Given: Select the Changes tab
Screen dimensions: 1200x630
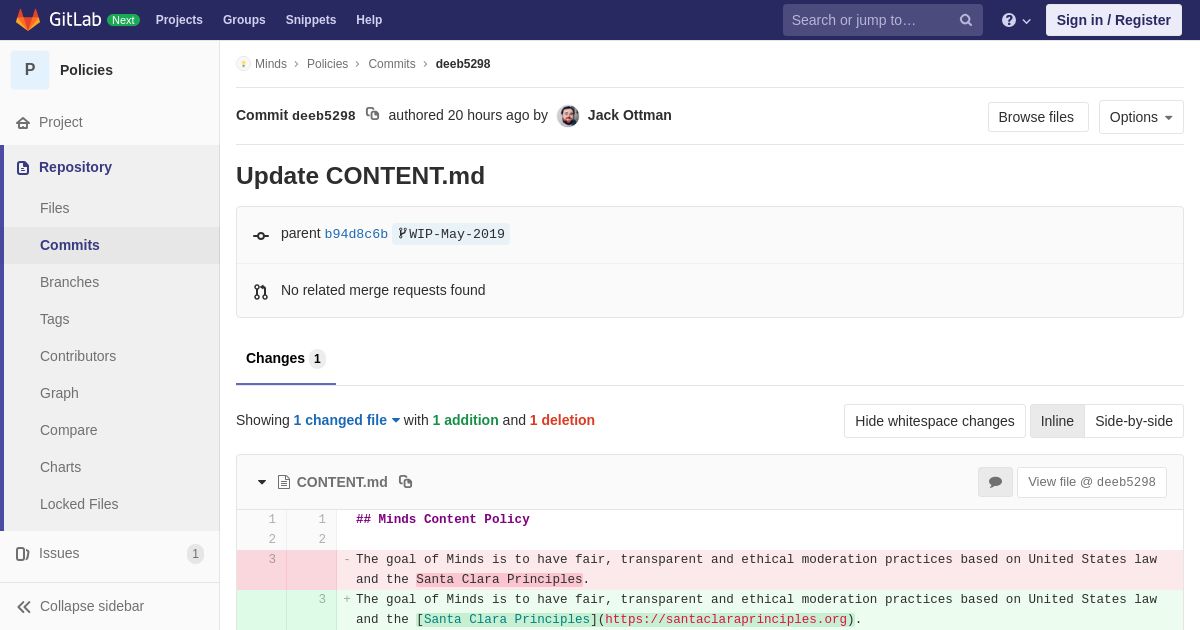Looking at the screenshot, I should pyautogui.click(x=286, y=358).
